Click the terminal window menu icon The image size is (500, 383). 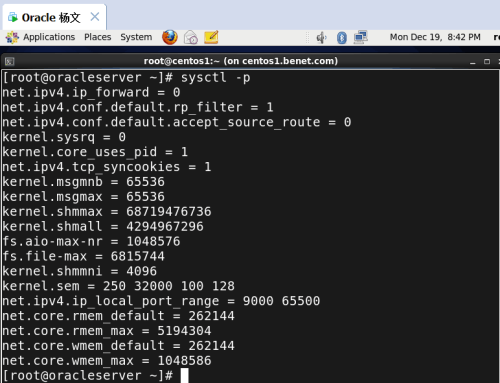(x=9, y=61)
